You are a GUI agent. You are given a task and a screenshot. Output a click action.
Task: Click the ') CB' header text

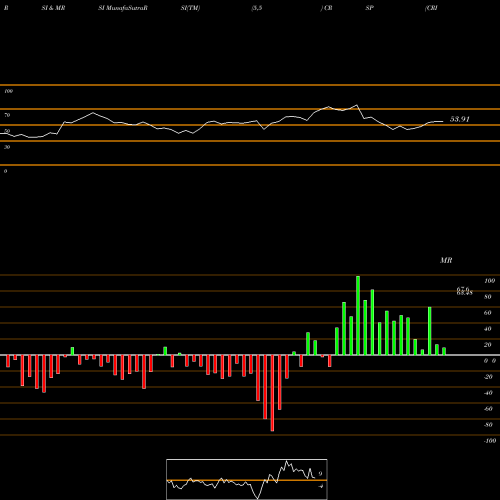327,8
